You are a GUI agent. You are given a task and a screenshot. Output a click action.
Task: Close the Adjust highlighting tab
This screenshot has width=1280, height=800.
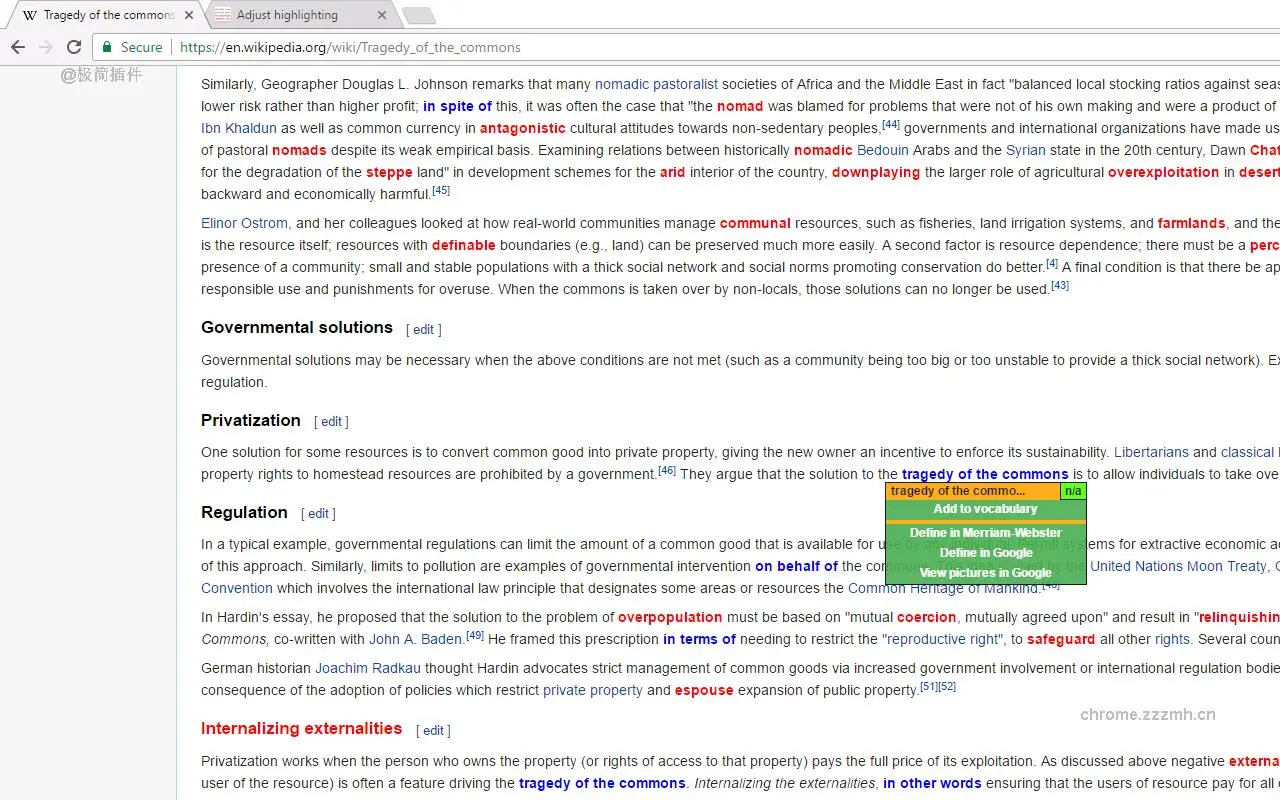point(382,15)
